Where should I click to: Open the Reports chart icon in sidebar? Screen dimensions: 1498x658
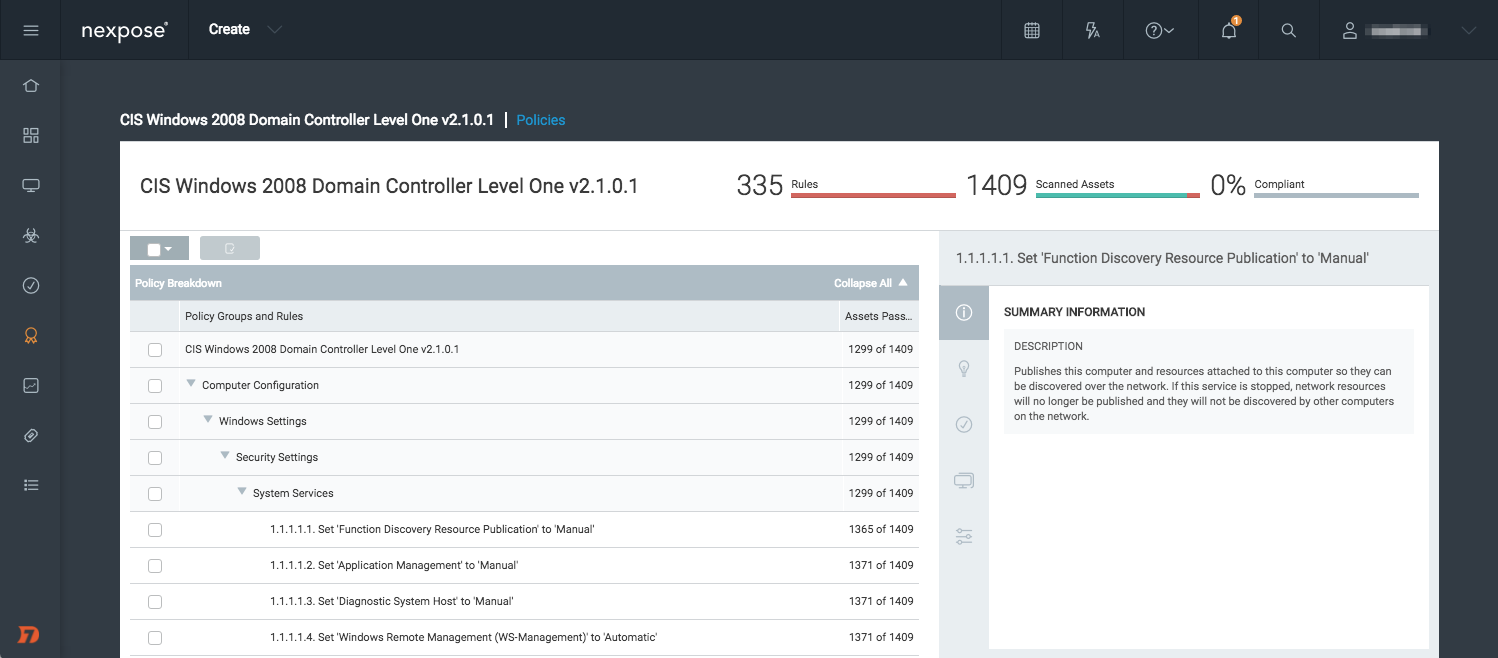coord(30,385)
